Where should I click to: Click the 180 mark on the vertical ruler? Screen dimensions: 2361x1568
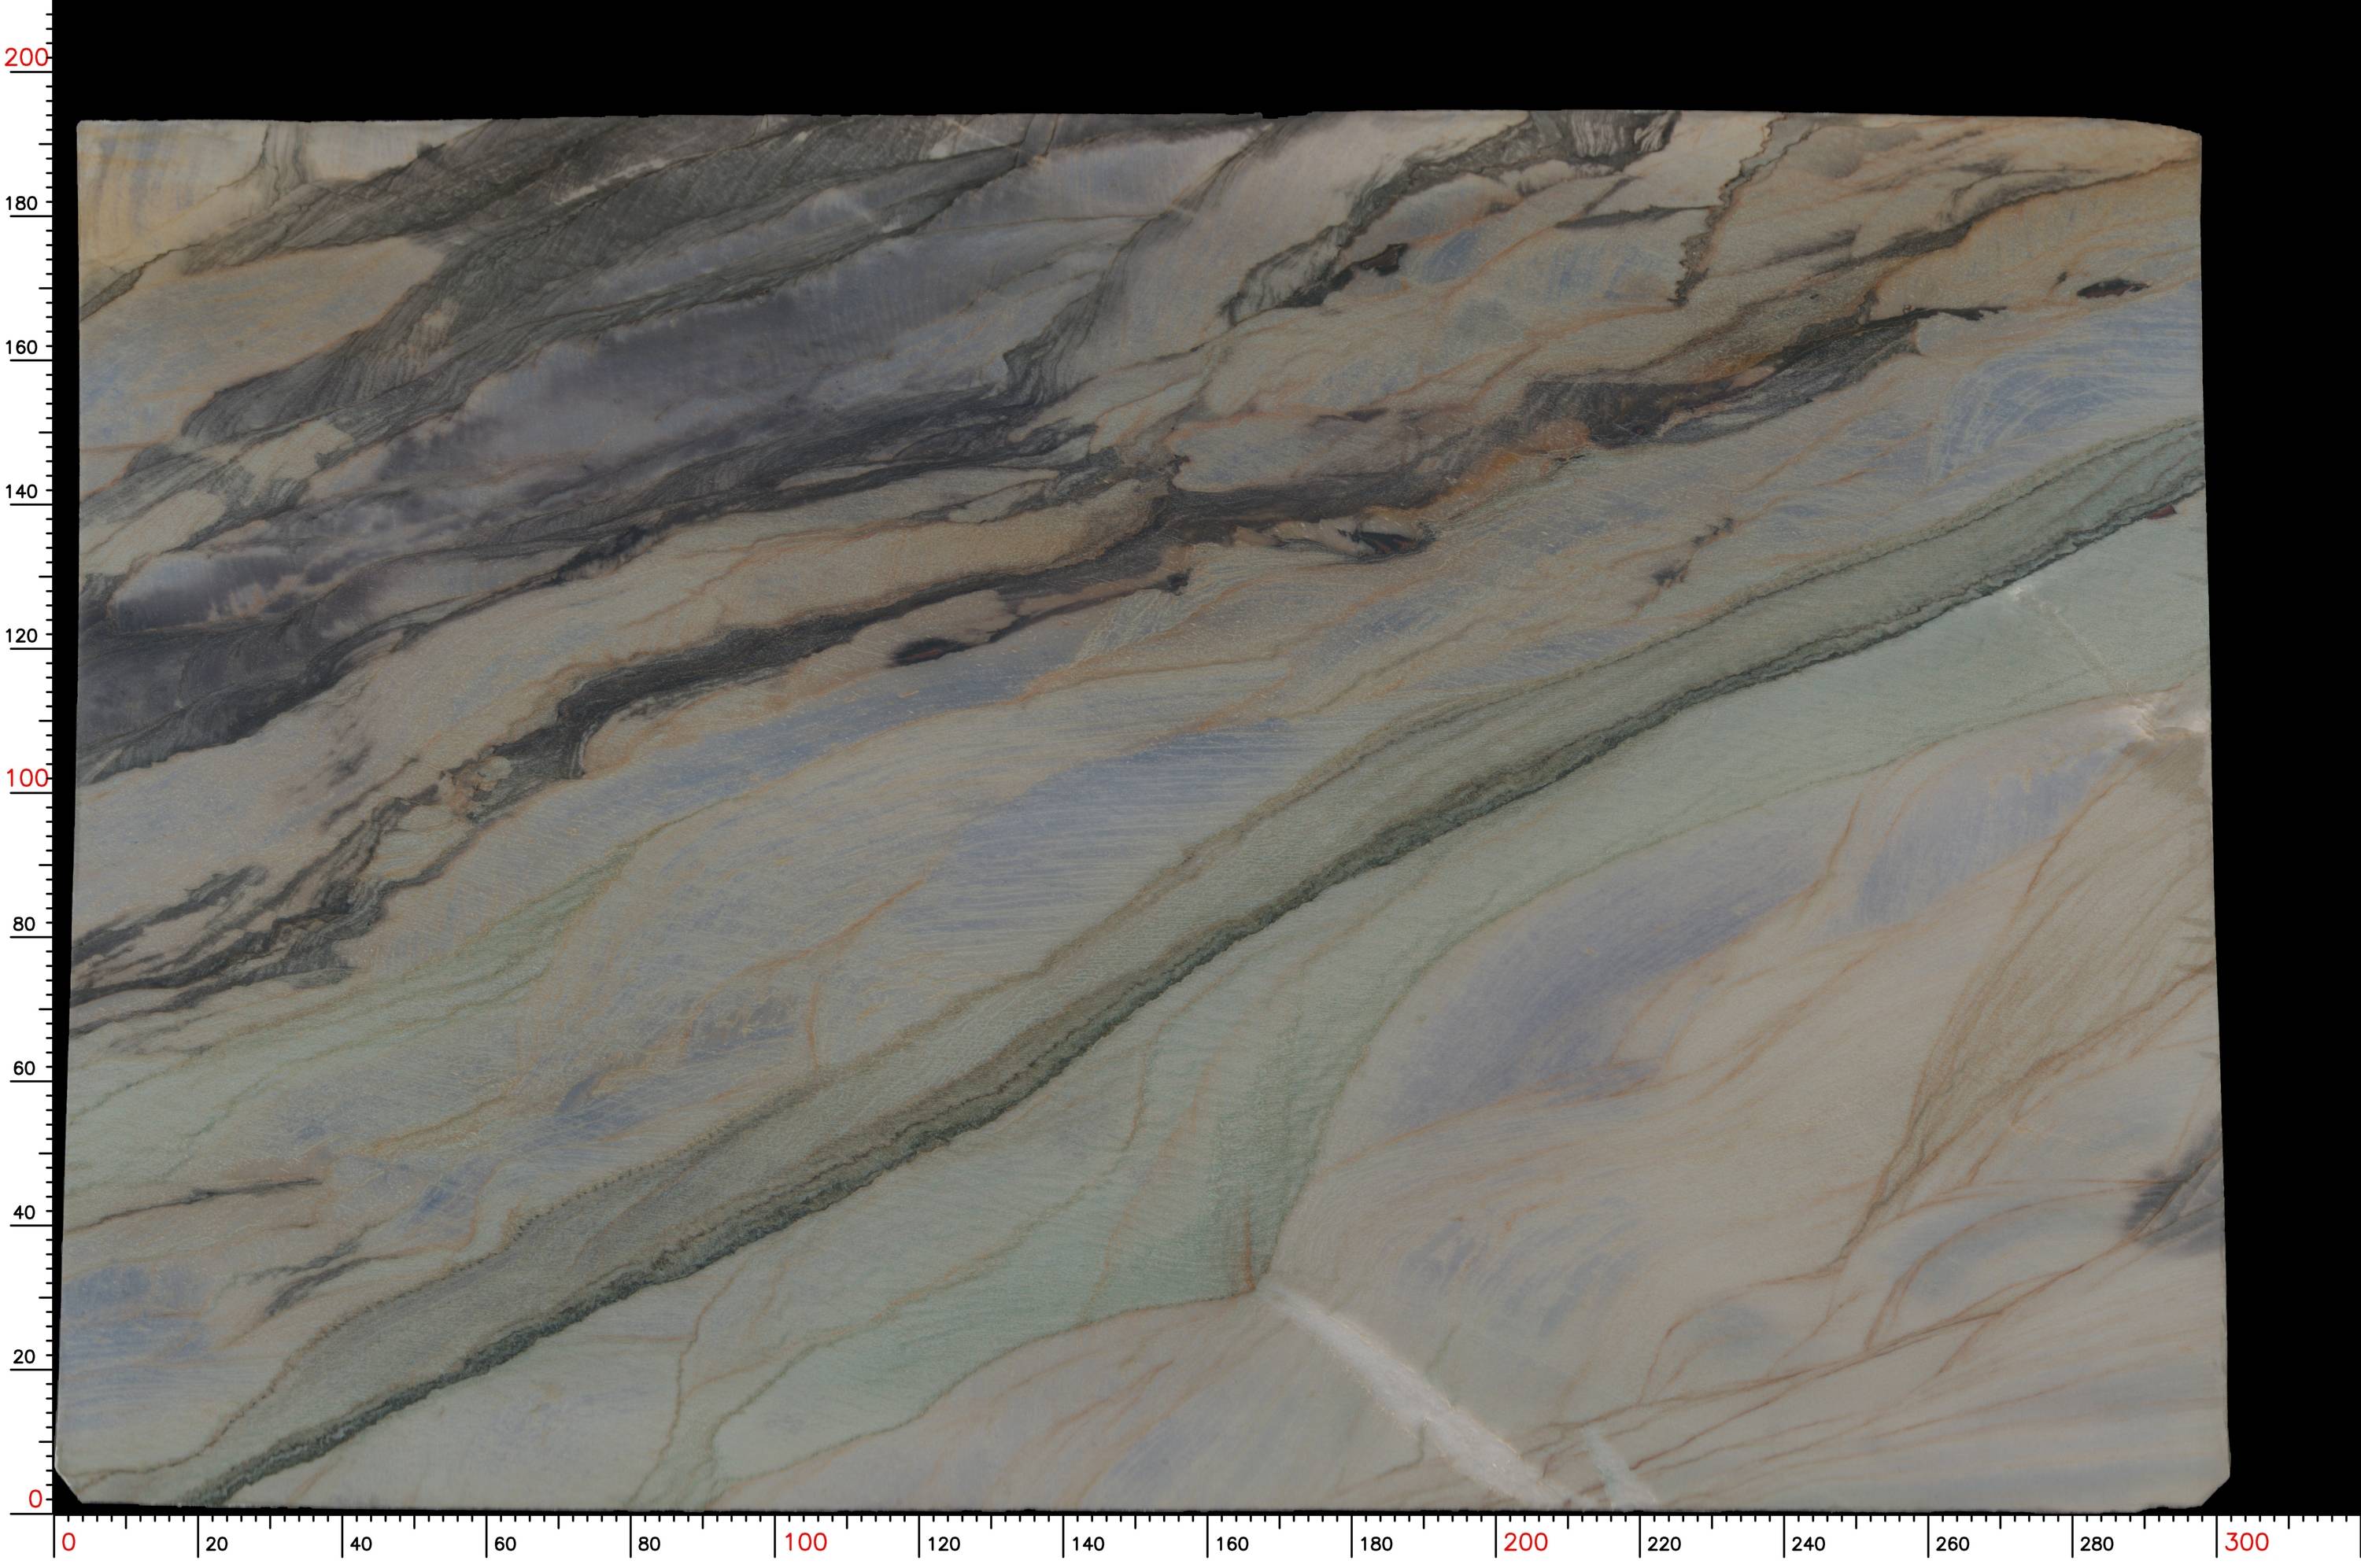tap(21, 203)
